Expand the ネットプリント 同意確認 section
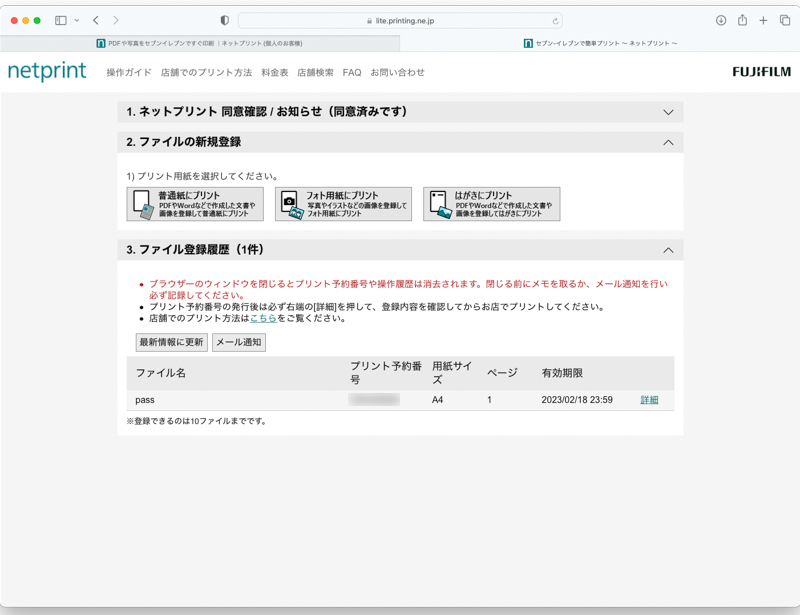Screen dimensions: 800x615 [669, 113]
